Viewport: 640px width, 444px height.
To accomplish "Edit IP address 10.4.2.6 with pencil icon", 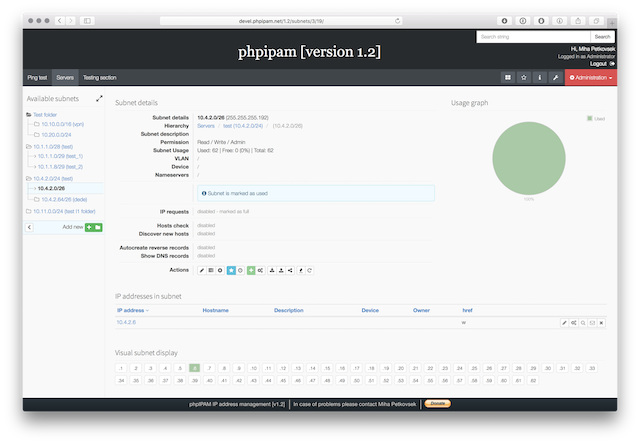I will point(565,323).
